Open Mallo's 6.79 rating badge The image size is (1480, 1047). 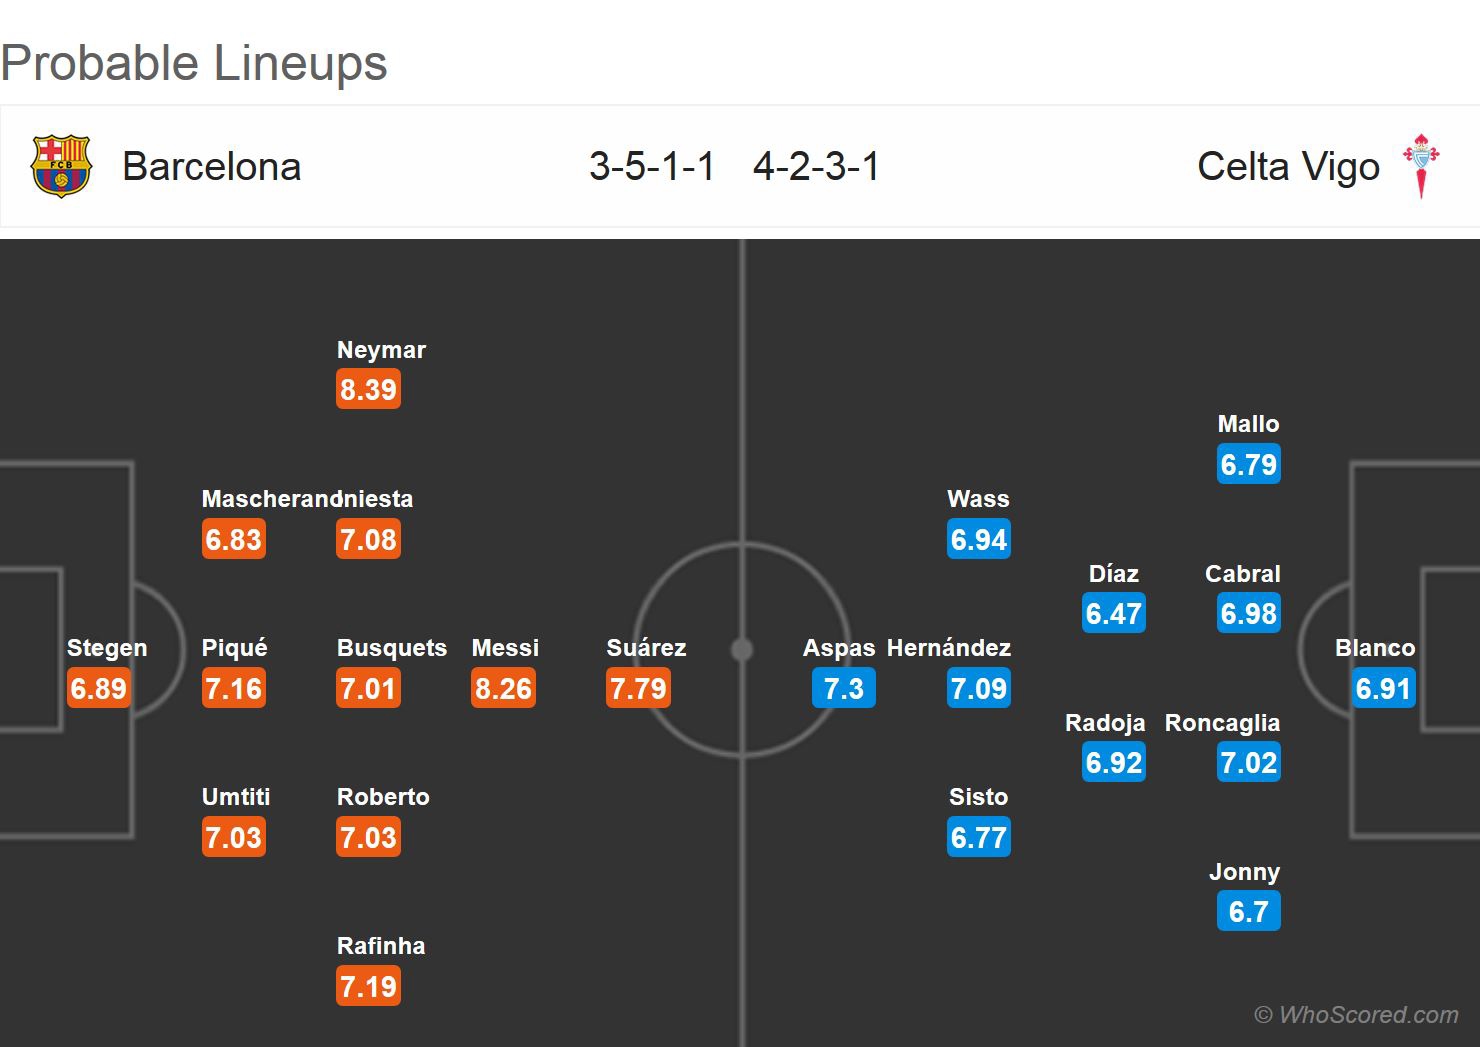1248,464
